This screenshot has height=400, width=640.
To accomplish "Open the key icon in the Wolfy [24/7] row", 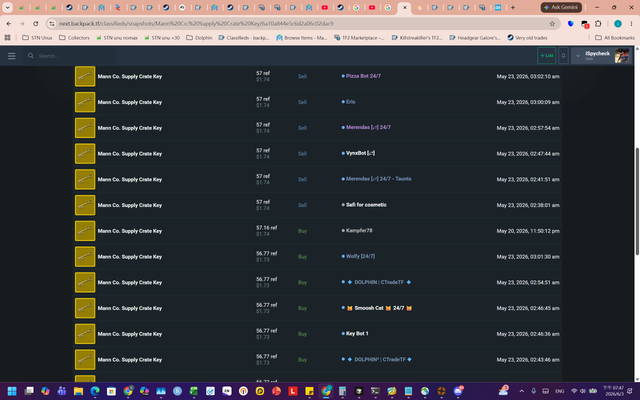I will tap(85, 256).
